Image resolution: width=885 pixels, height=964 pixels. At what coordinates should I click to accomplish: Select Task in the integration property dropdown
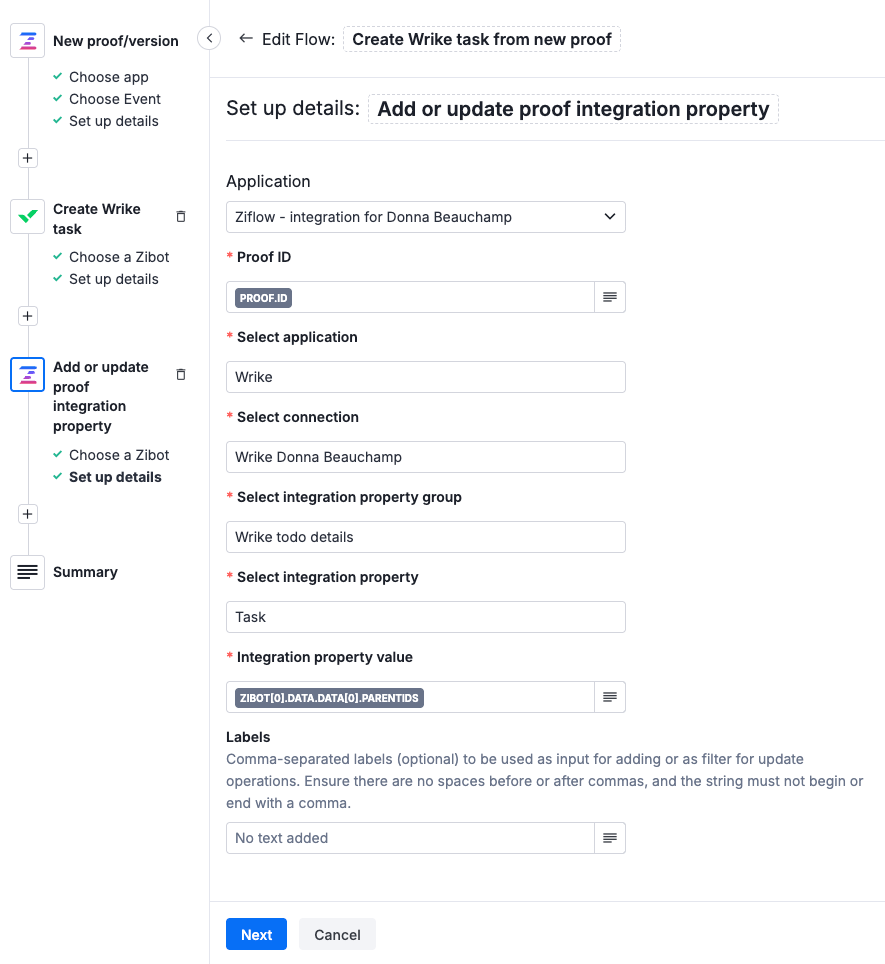pyautogui.click(x=425, y=617)
